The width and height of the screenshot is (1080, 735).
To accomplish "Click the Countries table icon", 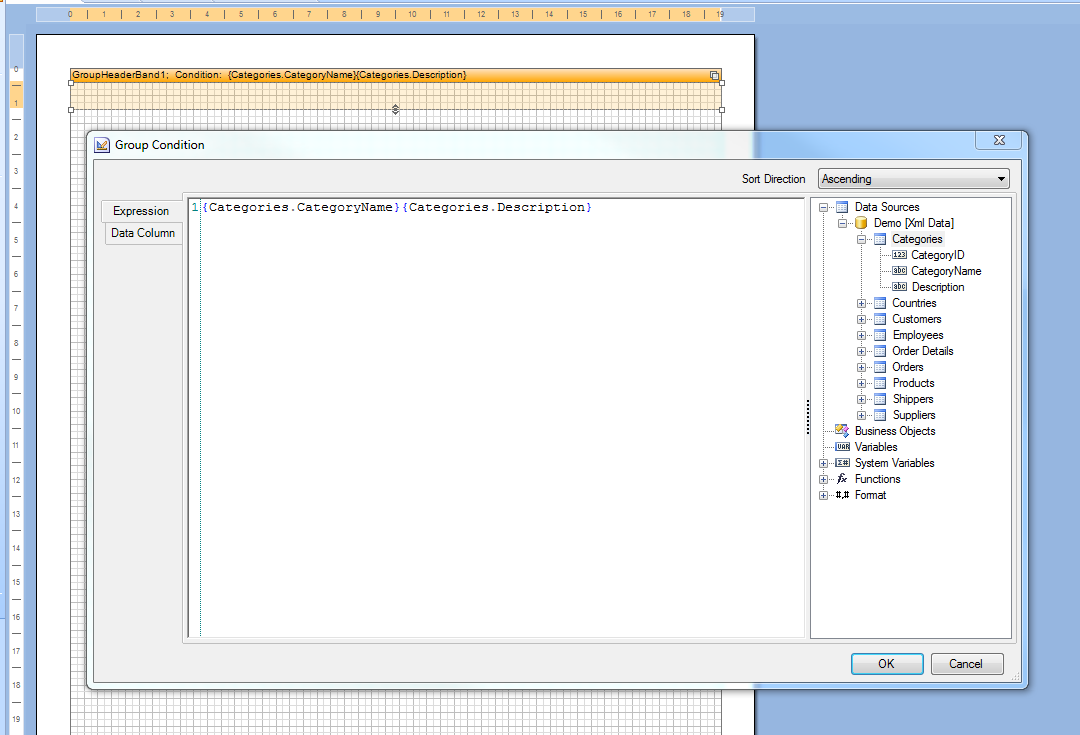I will [x=880, y=303].
